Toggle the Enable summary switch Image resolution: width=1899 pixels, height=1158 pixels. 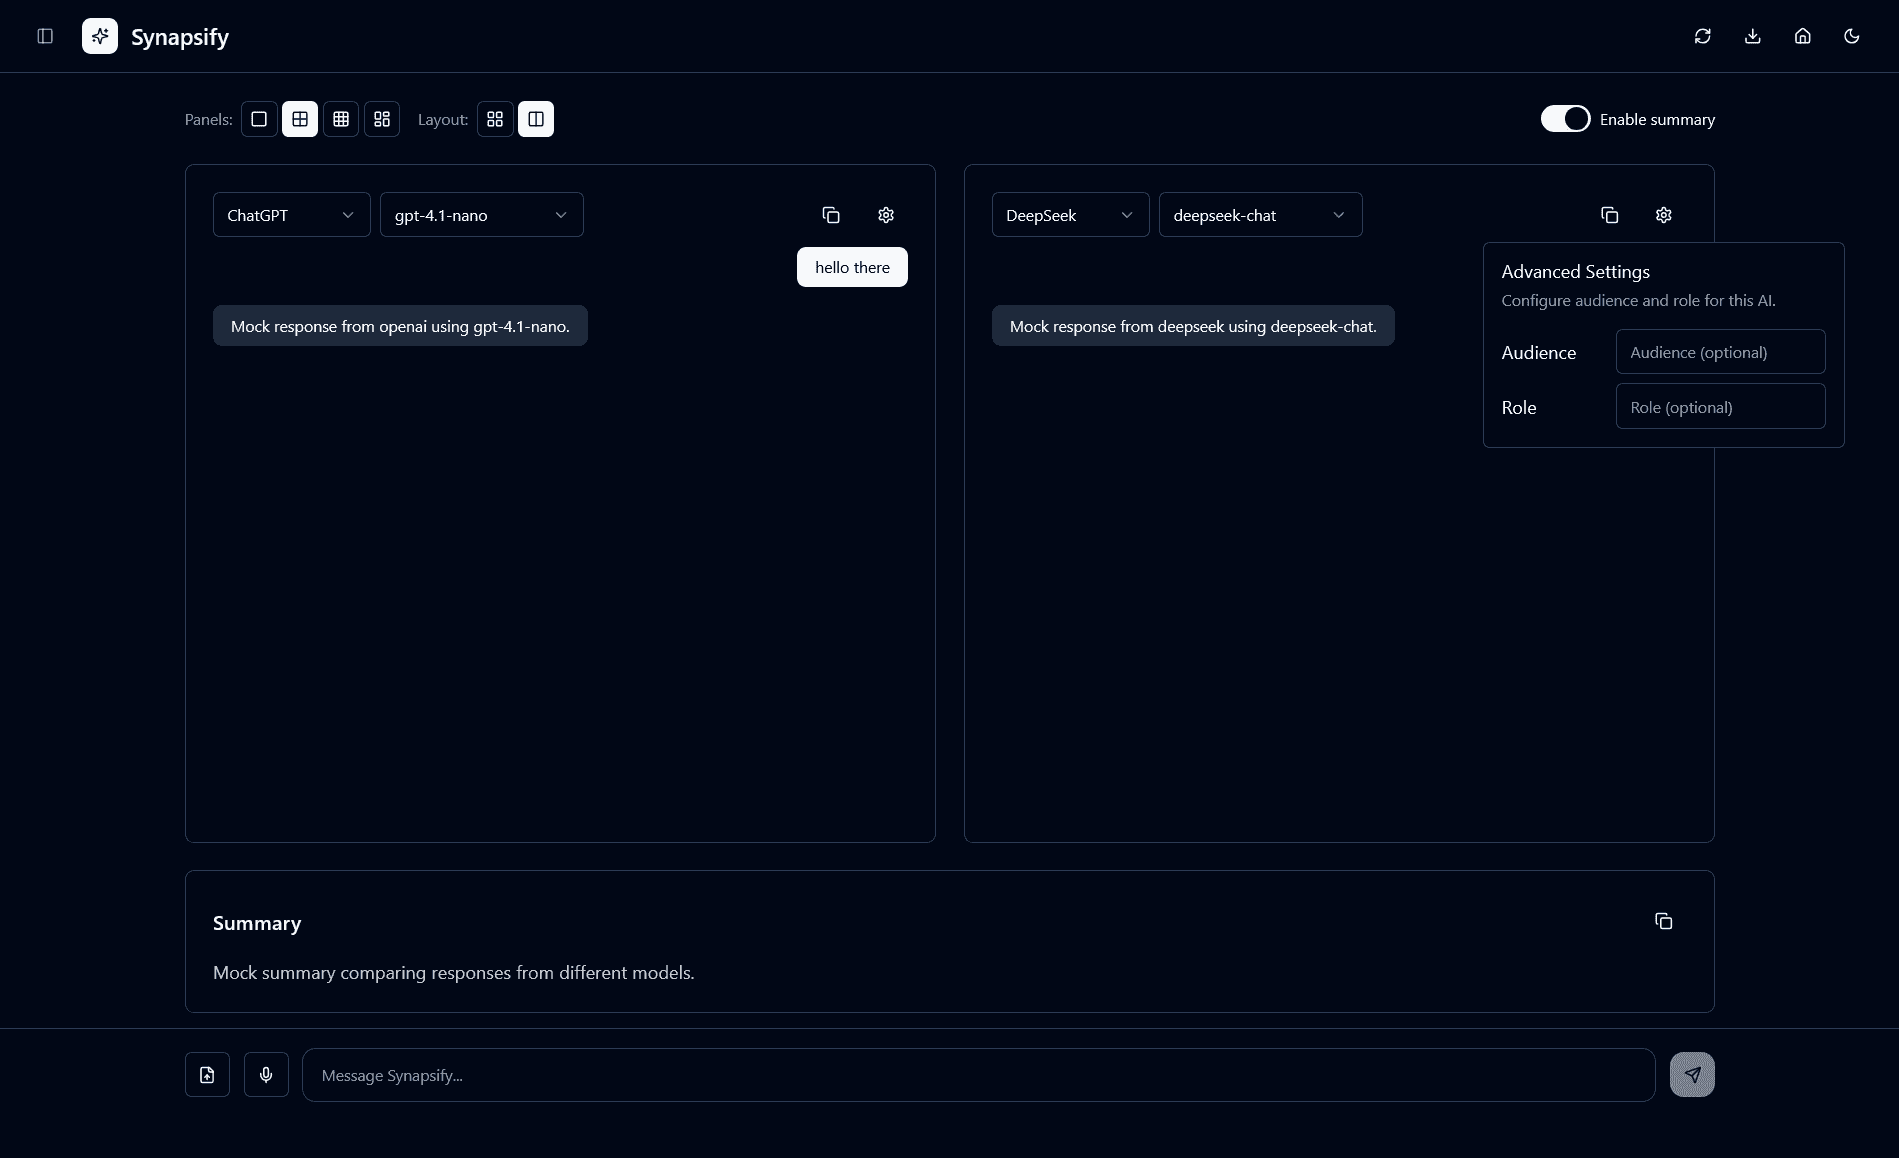coord(1565,118)
